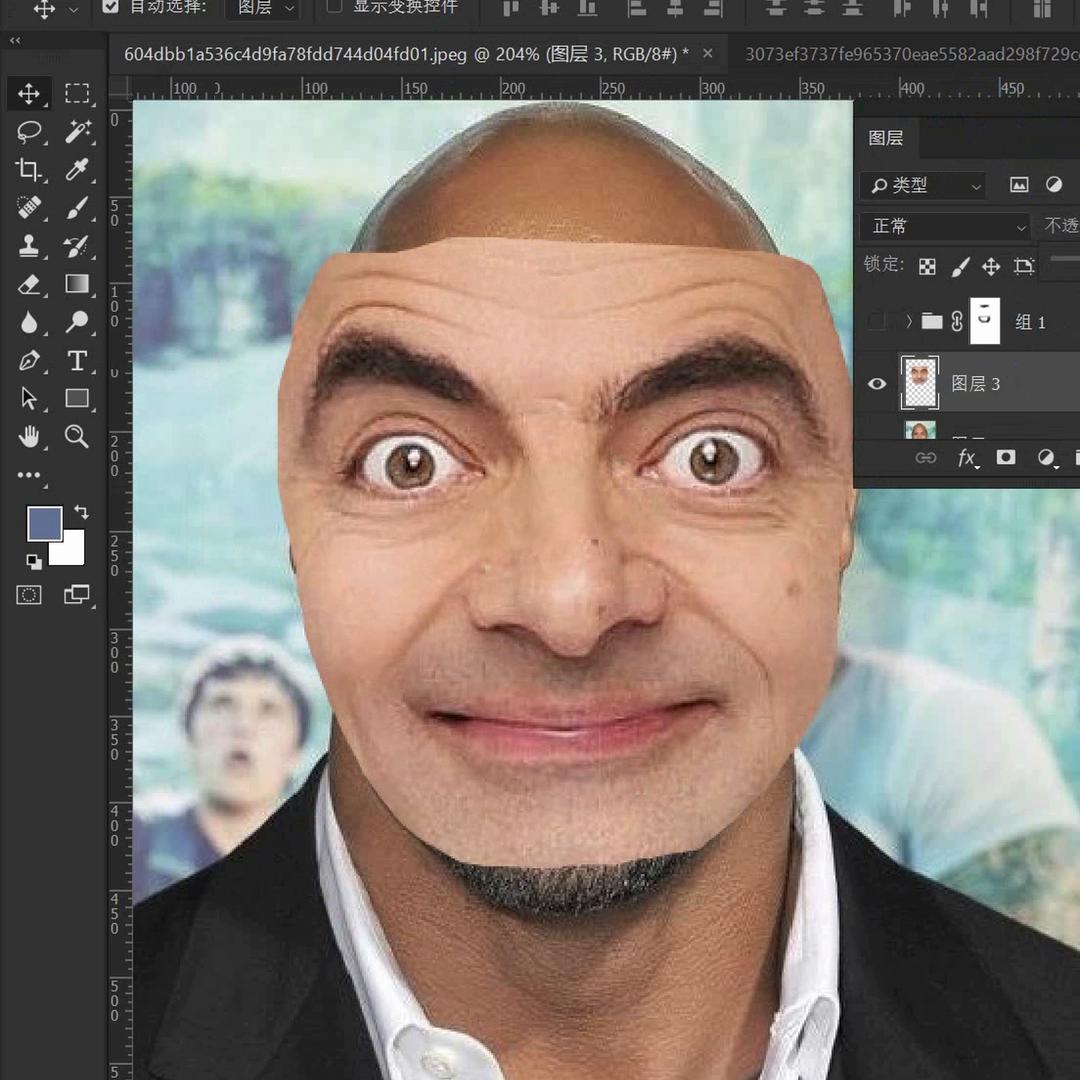Click the 图层 3 layer thumbnail

point(920,383)
